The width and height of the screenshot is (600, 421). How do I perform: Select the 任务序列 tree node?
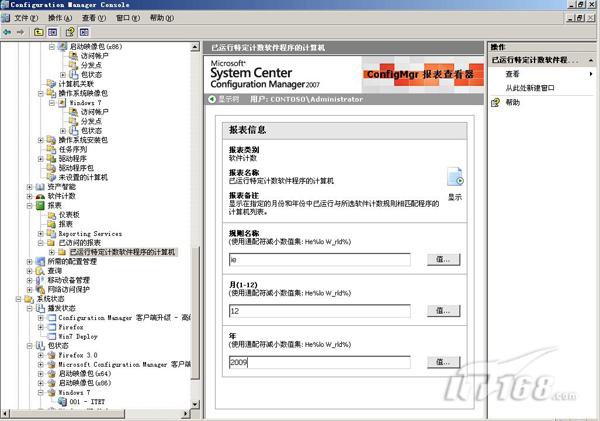73,149
